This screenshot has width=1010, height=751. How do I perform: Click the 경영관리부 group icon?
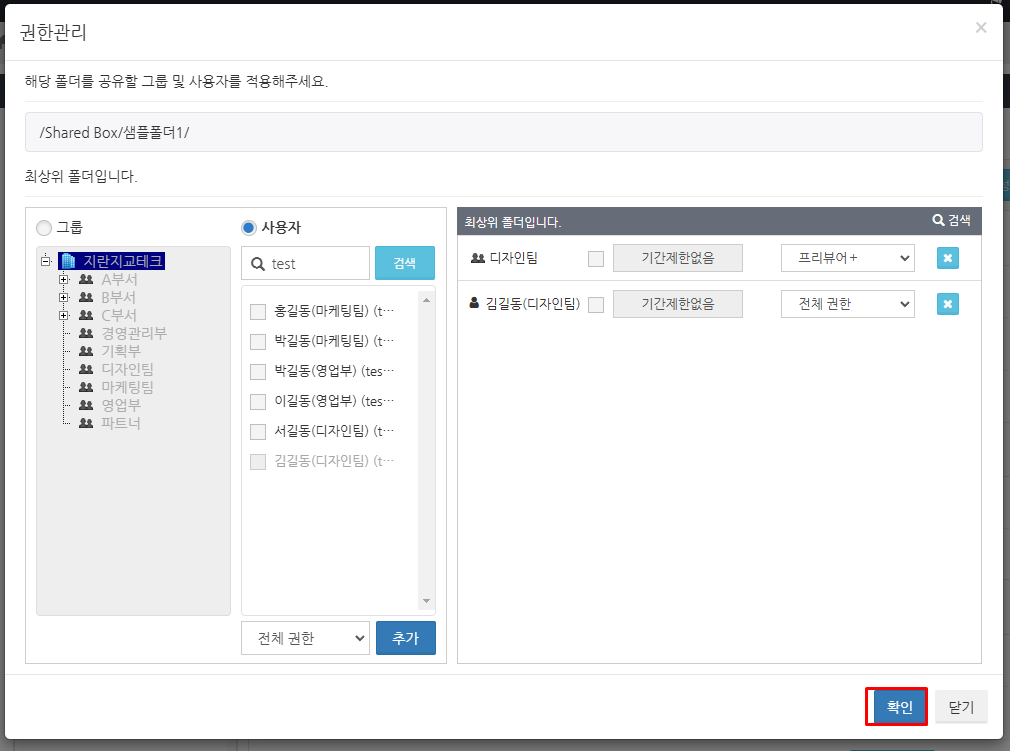coord(86,333)
